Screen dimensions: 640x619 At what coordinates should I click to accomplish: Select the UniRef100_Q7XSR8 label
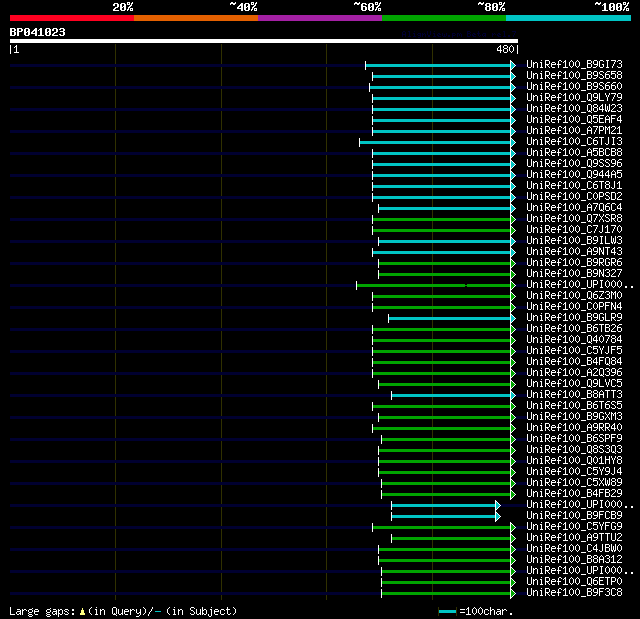pyautogui.click(x=574, y=219)
